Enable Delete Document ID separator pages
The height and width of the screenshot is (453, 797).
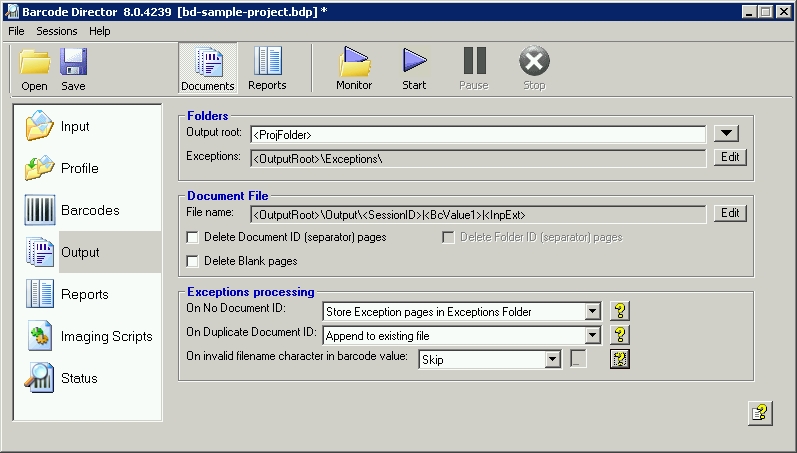pos(193,238)
